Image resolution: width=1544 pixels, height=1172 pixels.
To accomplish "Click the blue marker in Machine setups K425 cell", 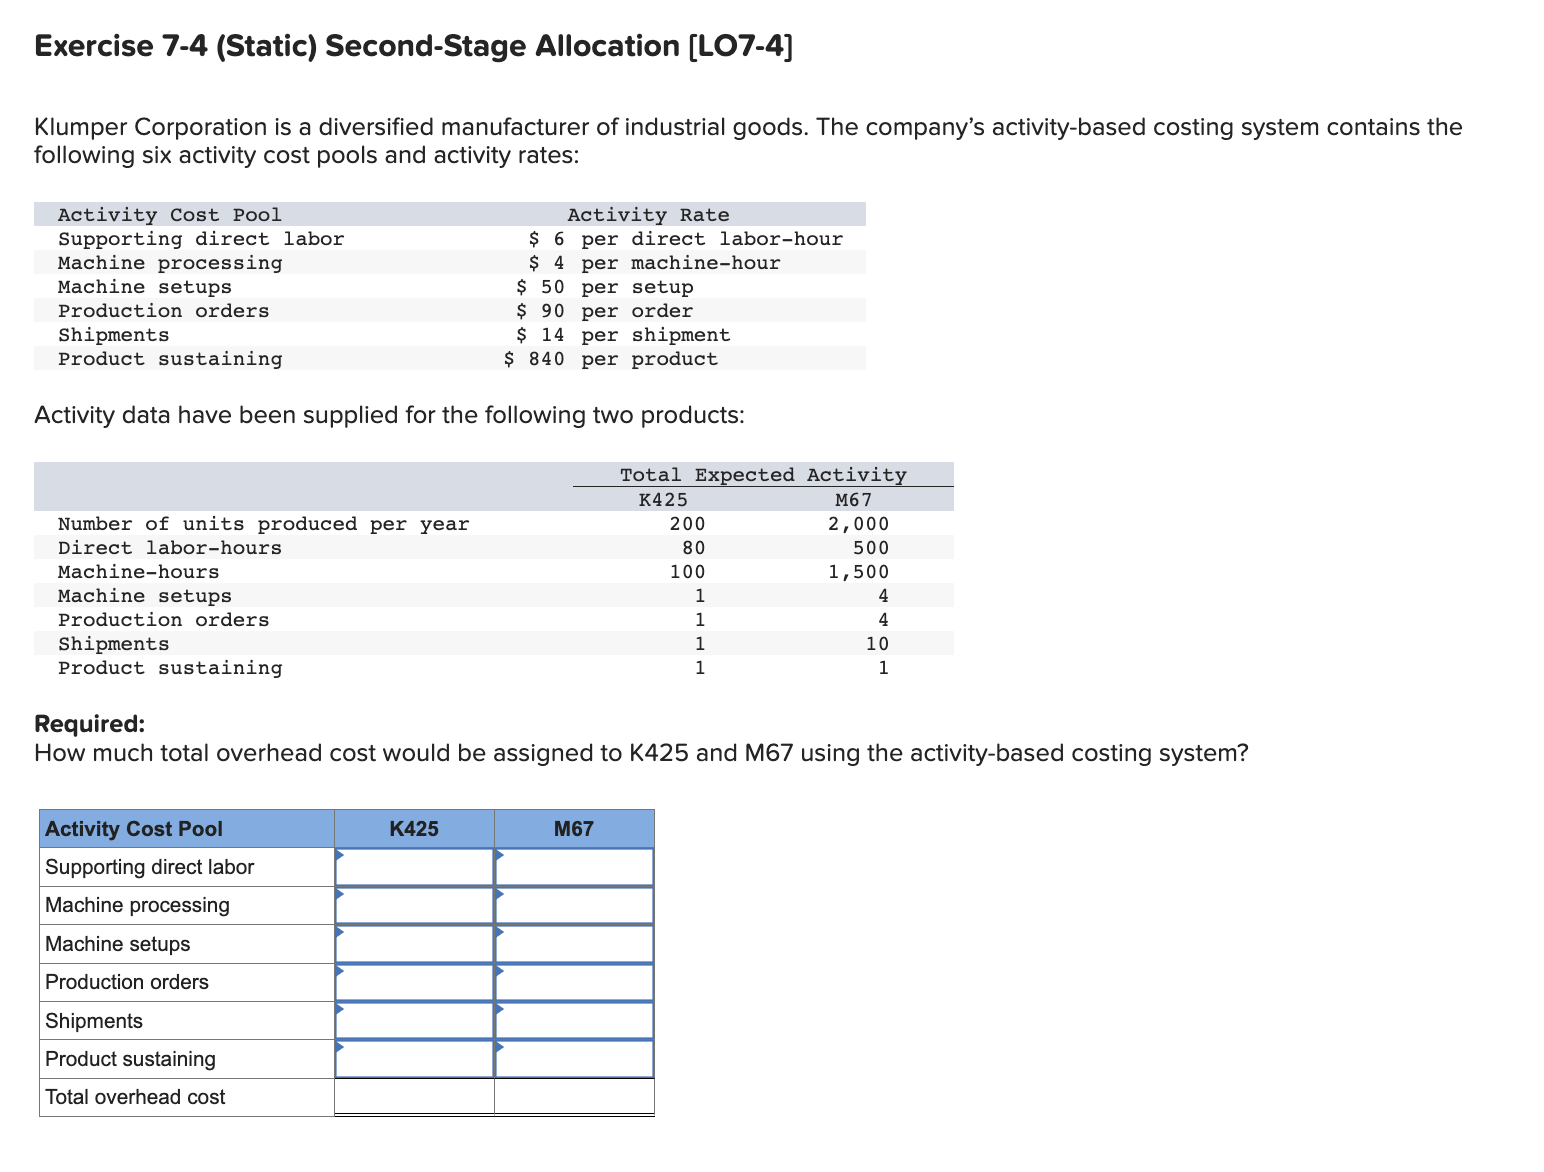I will 342,933.
